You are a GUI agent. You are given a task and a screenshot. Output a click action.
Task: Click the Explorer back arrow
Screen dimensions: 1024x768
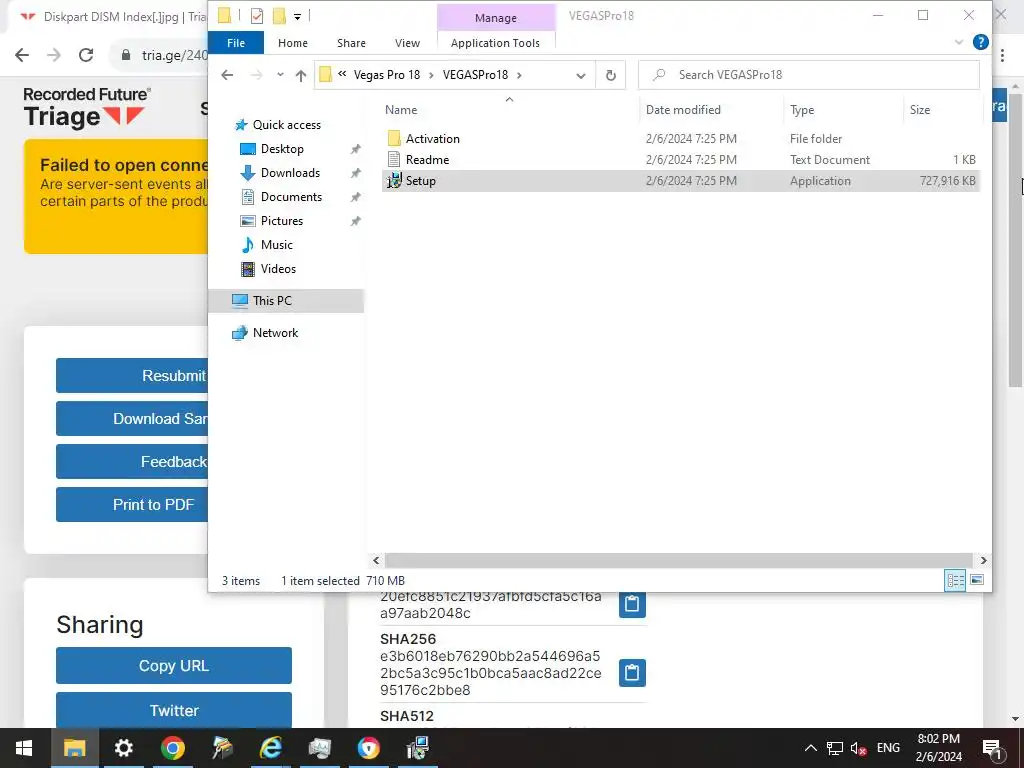click(x=227, y=75)
